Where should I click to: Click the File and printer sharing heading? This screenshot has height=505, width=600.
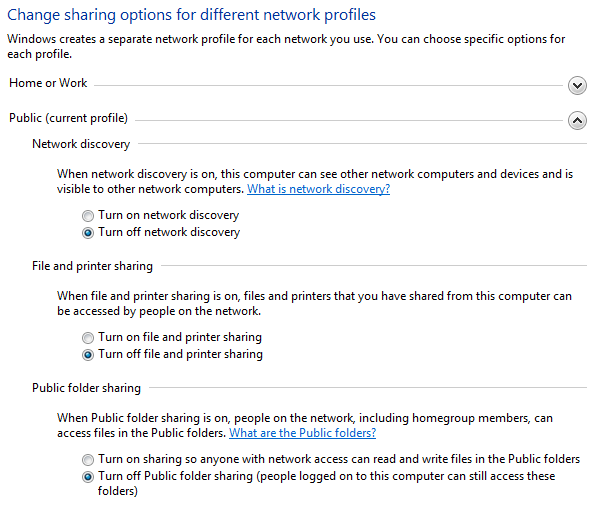(x=92, y=266)
